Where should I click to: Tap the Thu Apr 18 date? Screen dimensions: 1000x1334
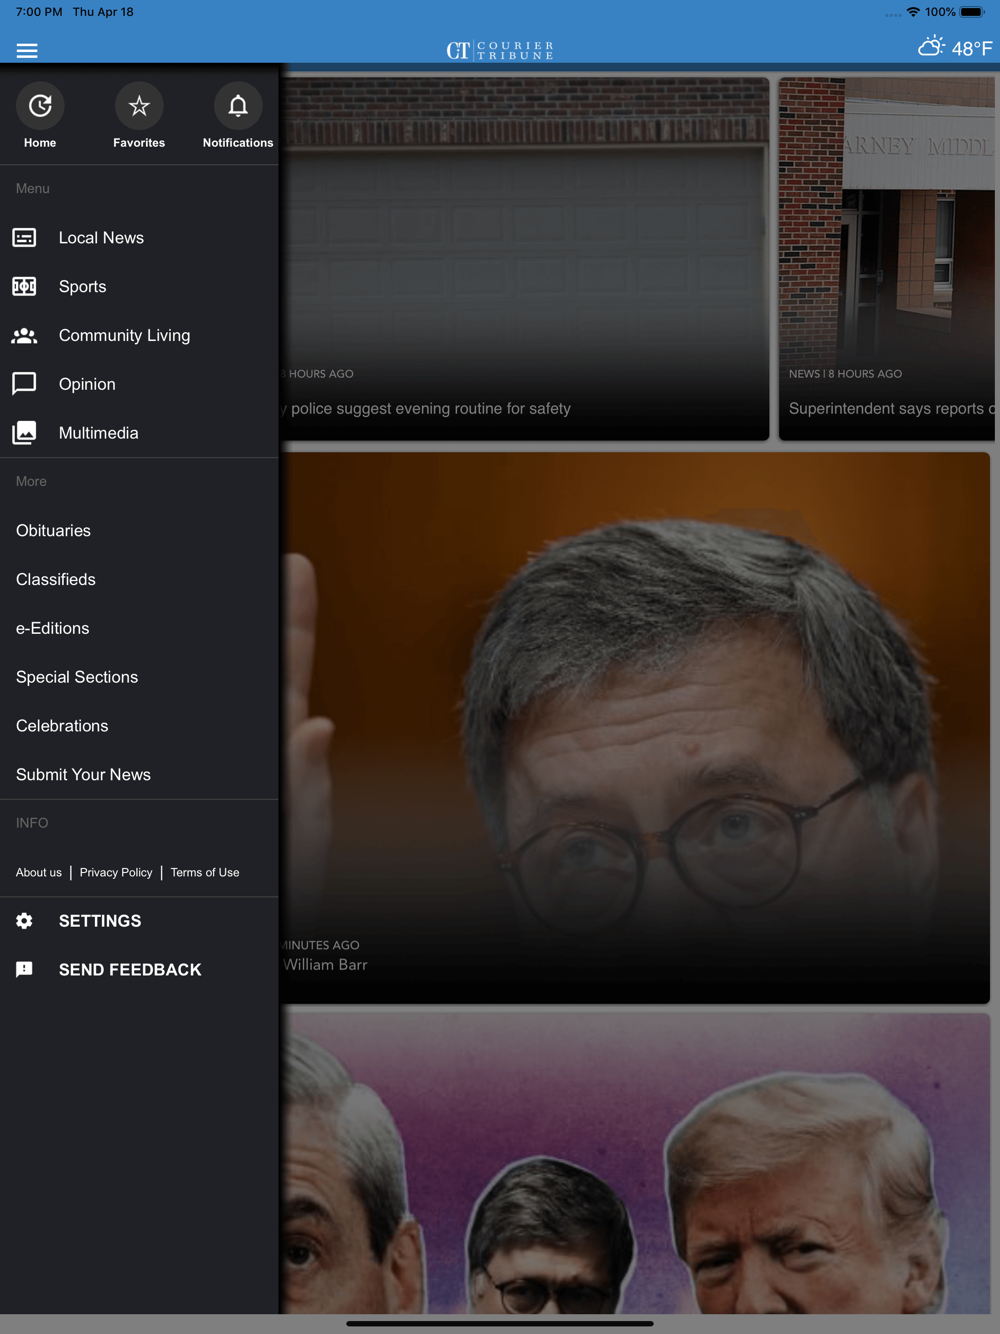point(103,12)
